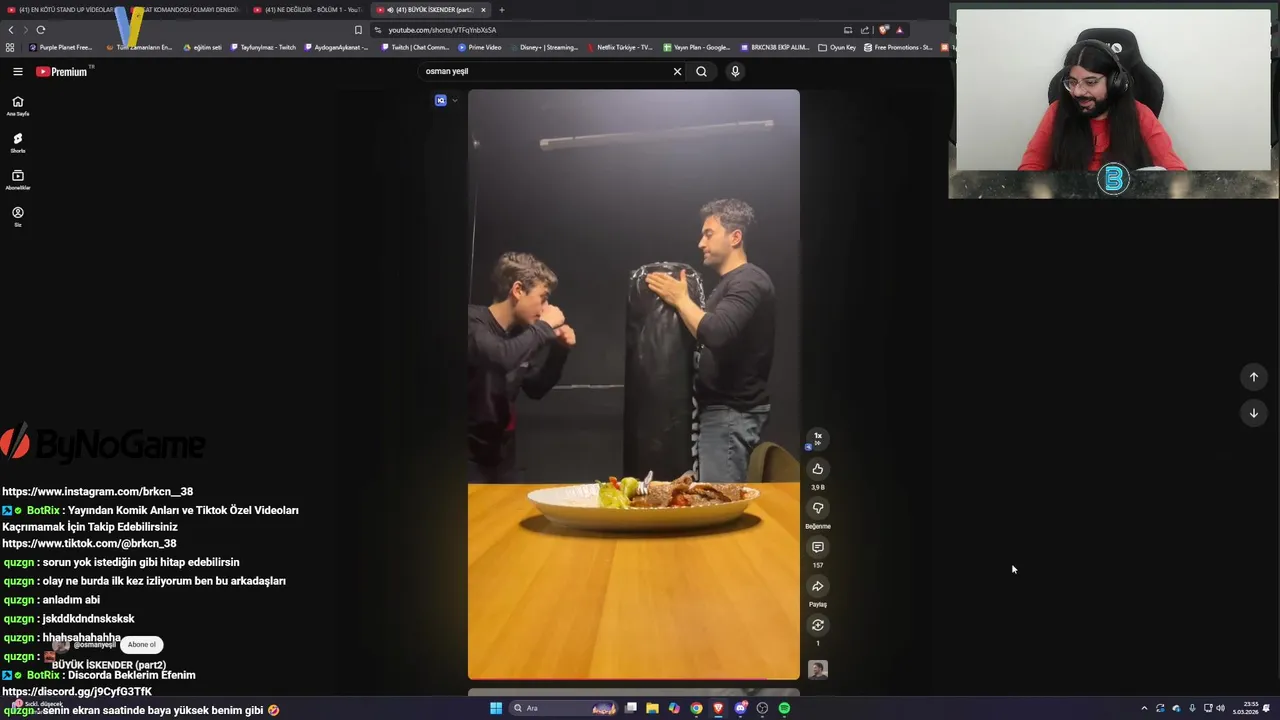Open volume control in tray
The height and width of the screenshot is (720, 1280).
[x=1220, y=708]
